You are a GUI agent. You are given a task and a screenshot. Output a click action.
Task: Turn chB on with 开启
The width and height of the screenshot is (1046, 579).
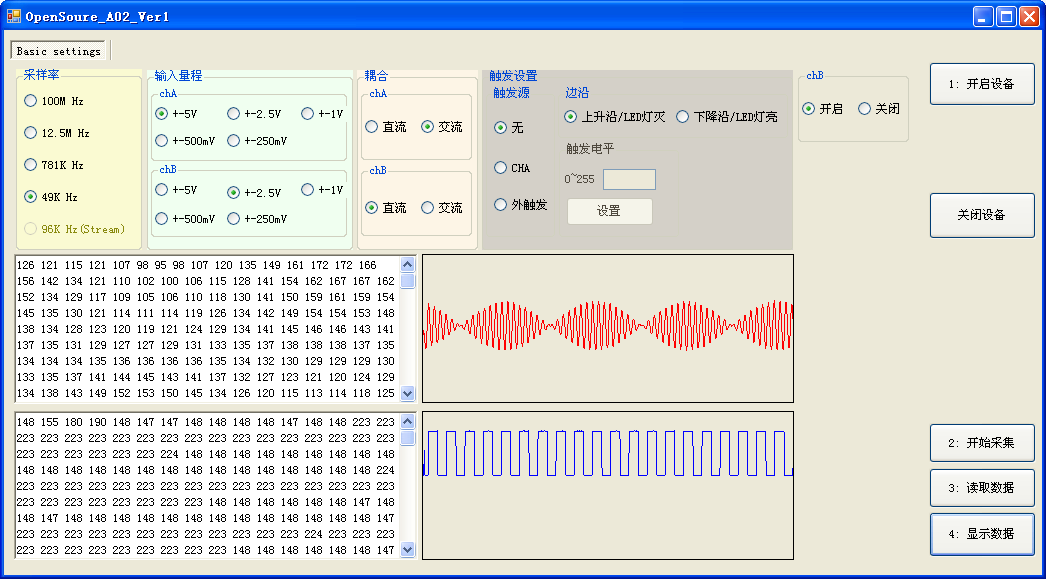(x=823, y=109)
